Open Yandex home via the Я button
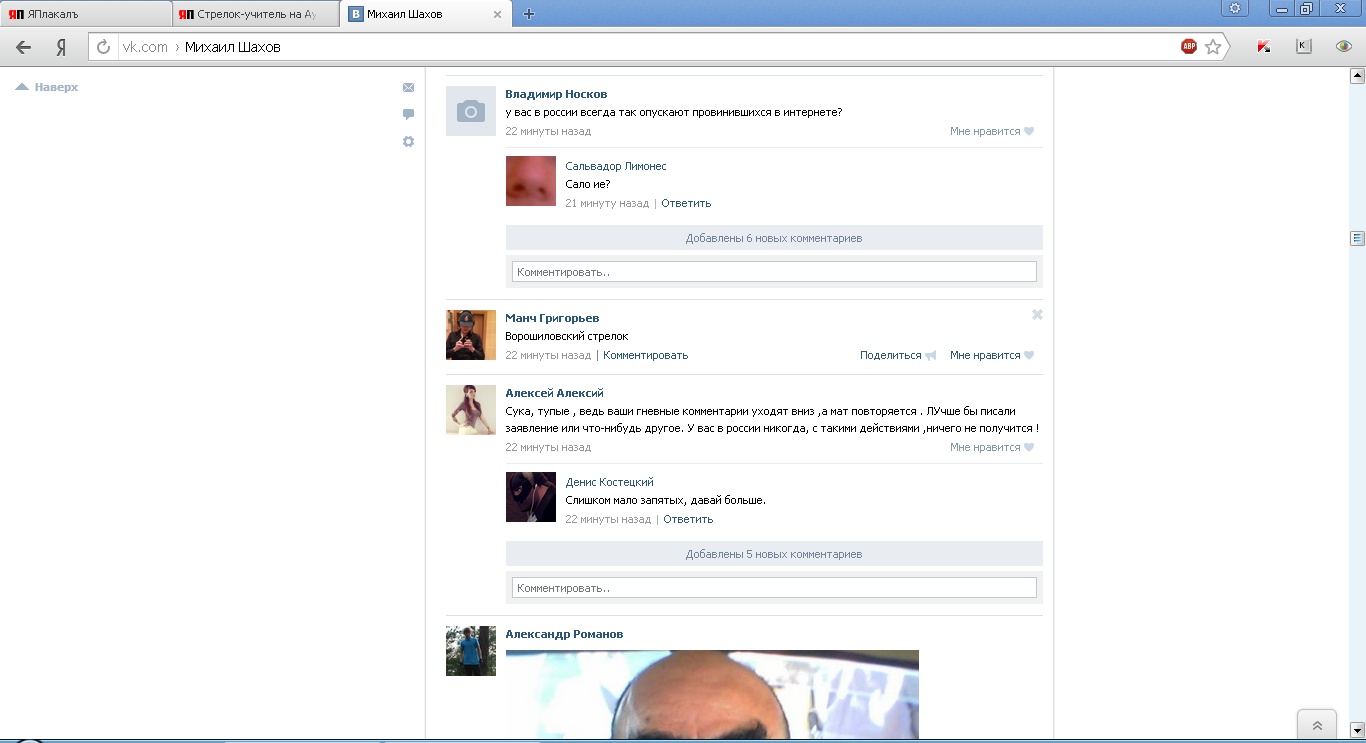 (61, 47)
